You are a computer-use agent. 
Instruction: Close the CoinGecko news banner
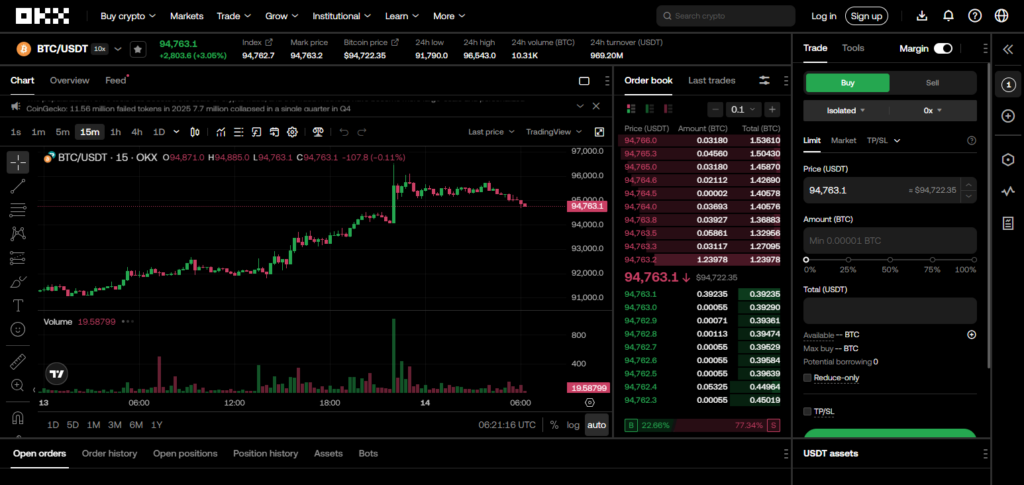tap(596, 106)
